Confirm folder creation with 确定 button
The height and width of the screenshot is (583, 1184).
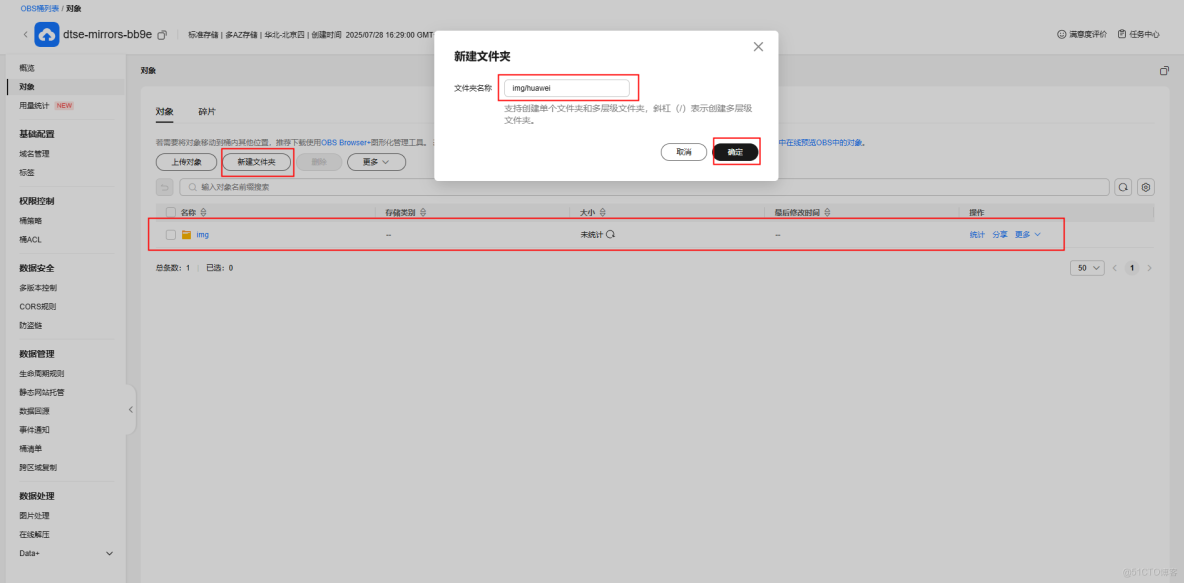tap(736, 151)
